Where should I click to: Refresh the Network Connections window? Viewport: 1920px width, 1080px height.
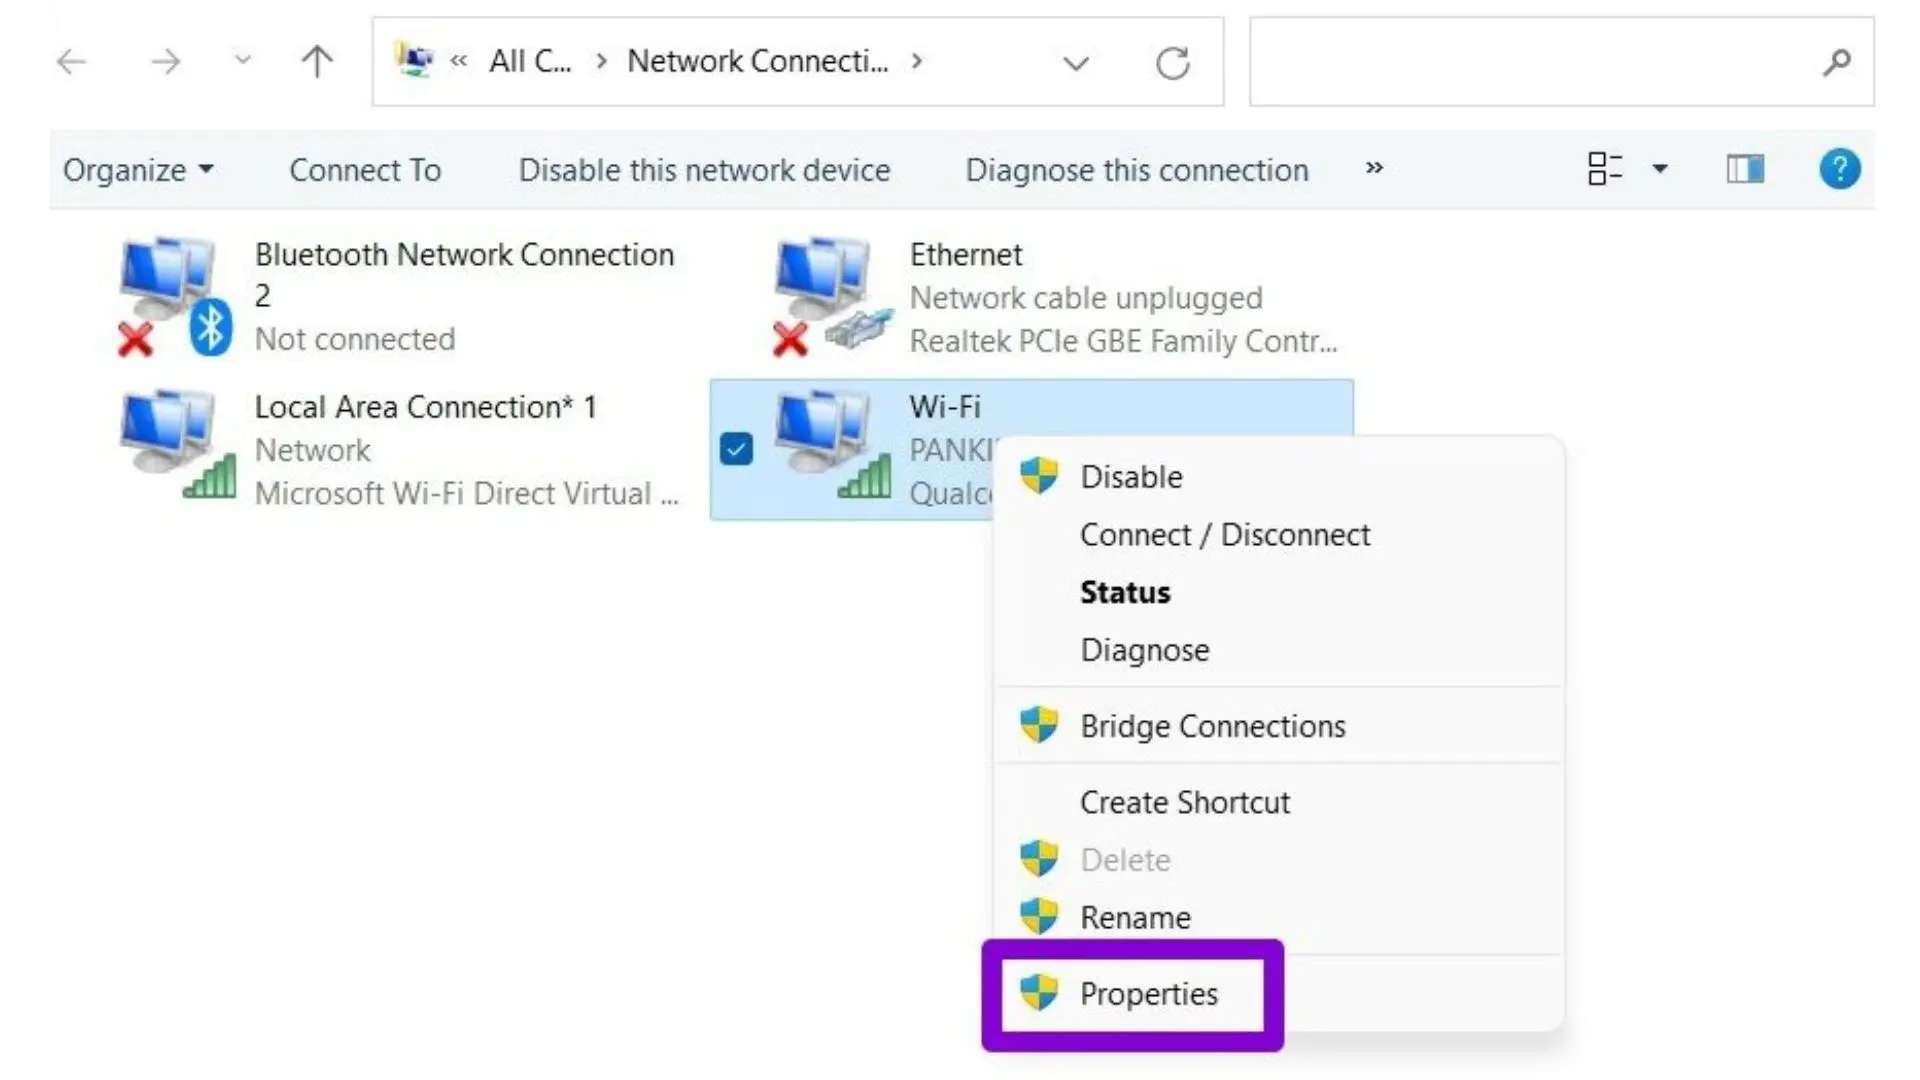(x=1172, y=63)
